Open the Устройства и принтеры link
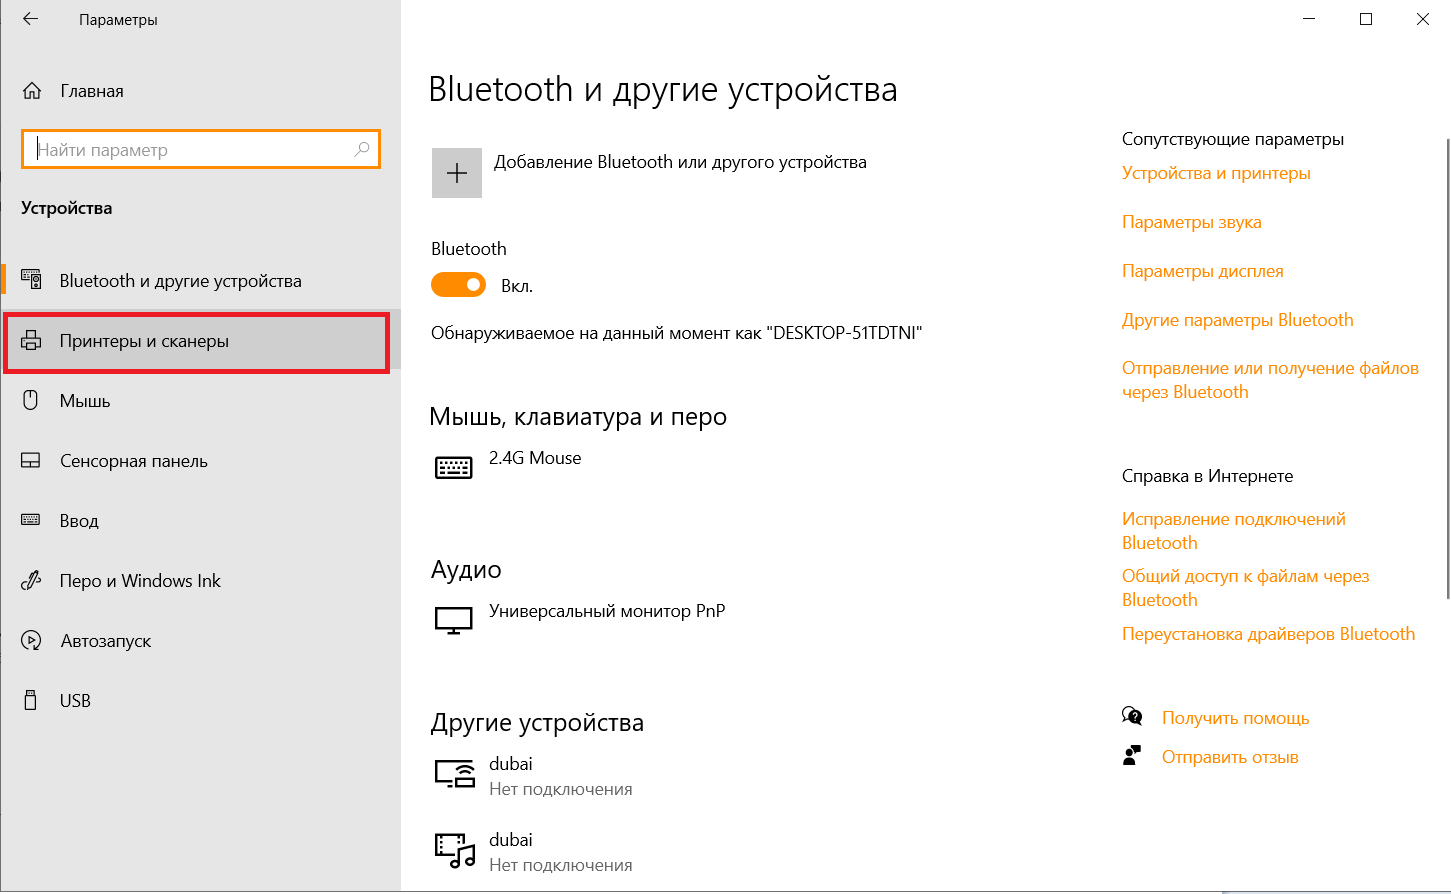1451x894 pixels. tap(1216, 173)
